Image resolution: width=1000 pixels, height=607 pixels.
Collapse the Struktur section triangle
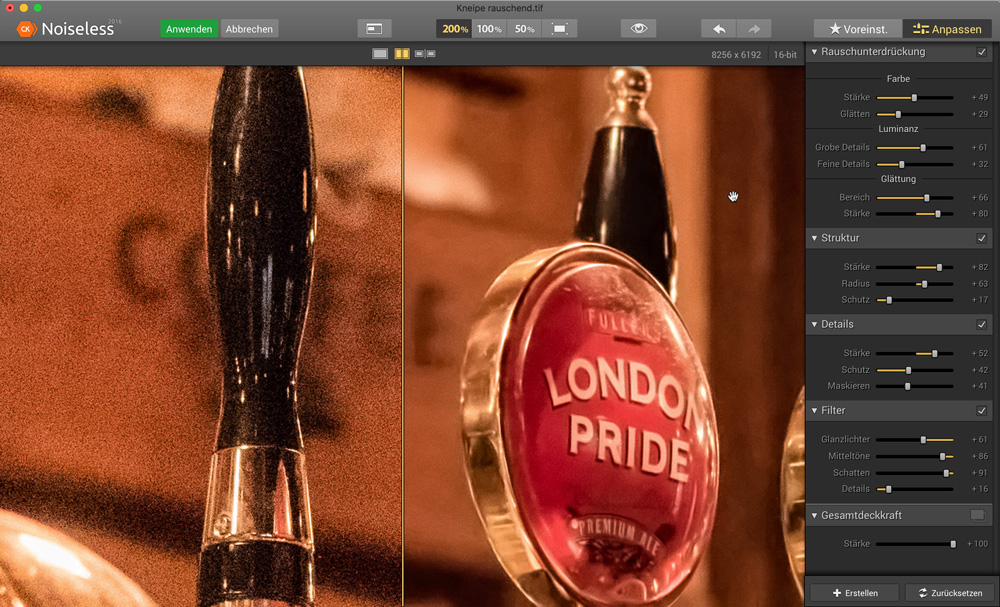point(814,238)
